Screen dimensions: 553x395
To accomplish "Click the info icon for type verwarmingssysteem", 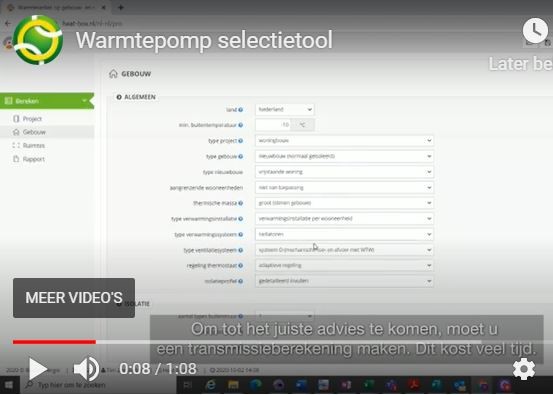I will [241, 234].
